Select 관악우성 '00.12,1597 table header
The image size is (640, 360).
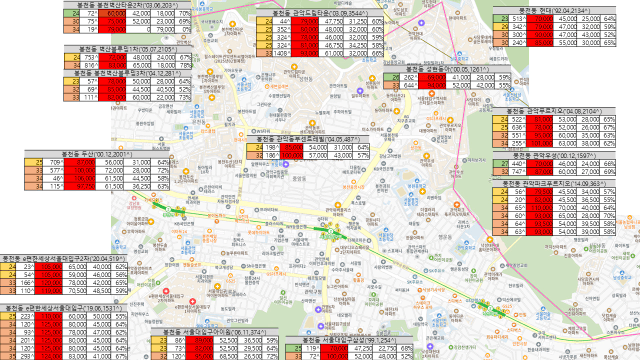tap(554, 156)
